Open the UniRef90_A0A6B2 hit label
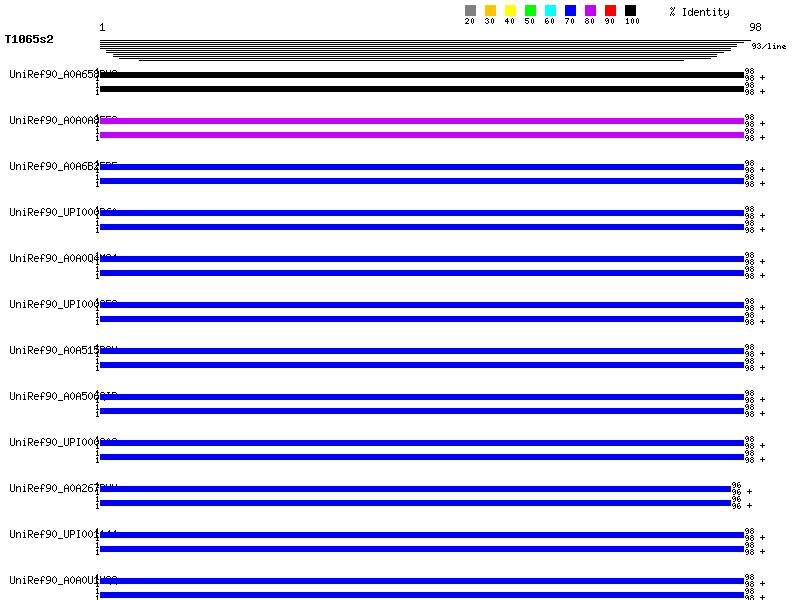 tap(62, 166)
